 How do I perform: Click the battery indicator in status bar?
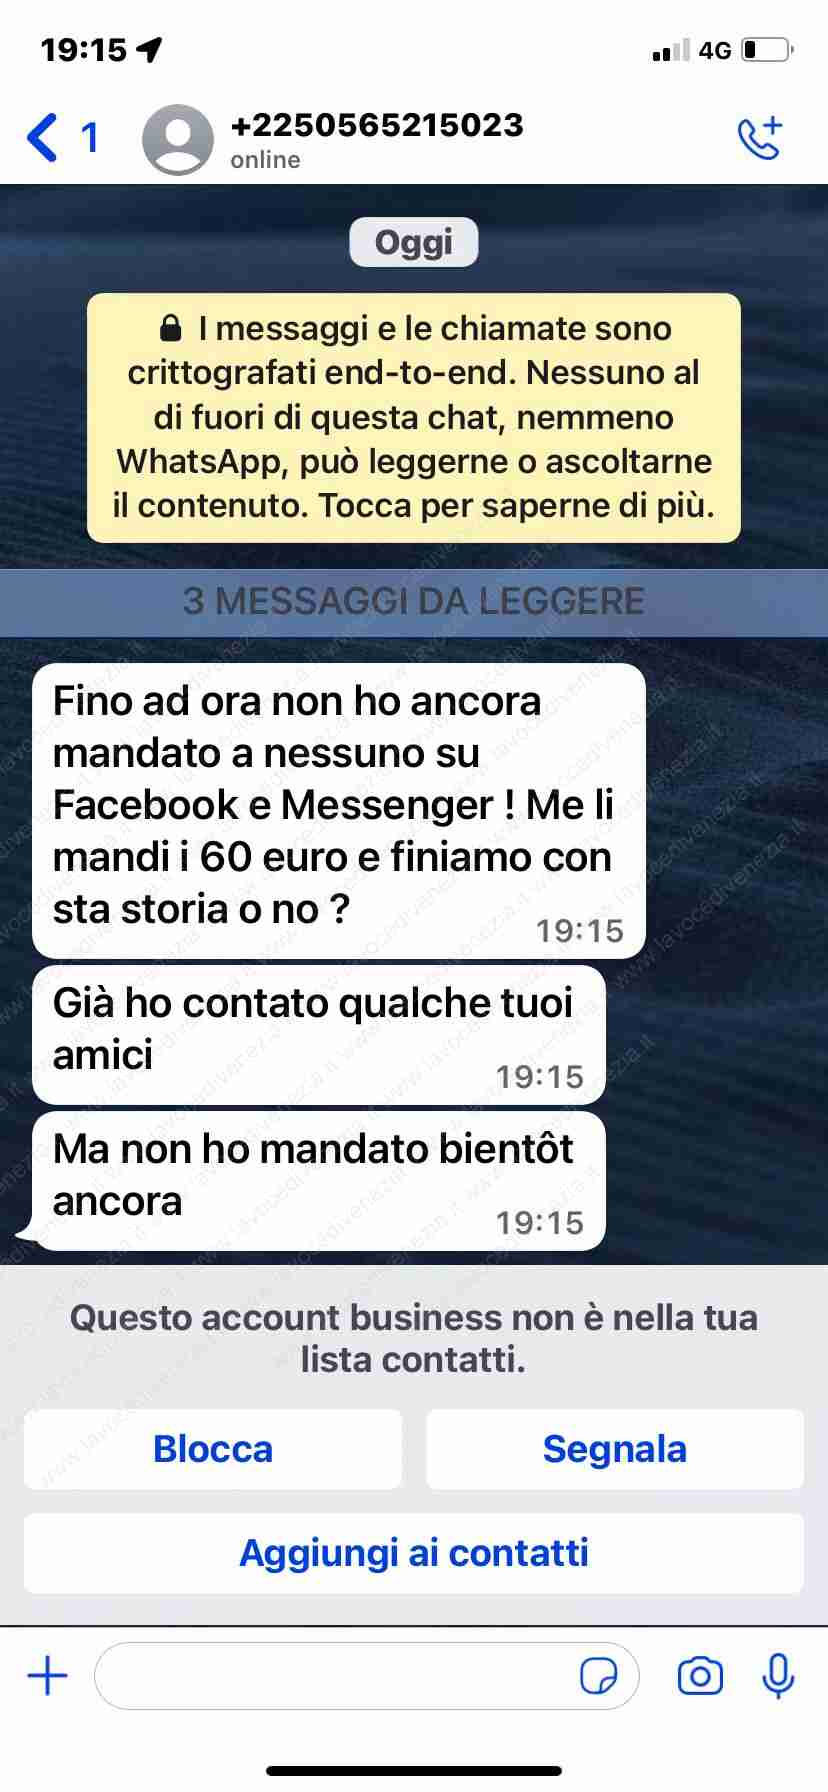coord(768,50)
